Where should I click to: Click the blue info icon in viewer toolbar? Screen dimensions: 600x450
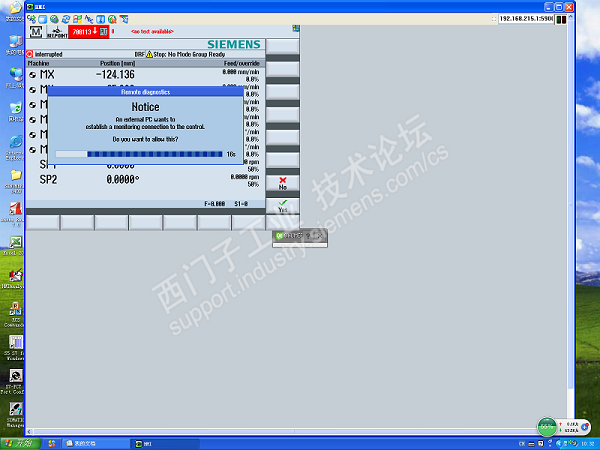click(x=101, y=19)
